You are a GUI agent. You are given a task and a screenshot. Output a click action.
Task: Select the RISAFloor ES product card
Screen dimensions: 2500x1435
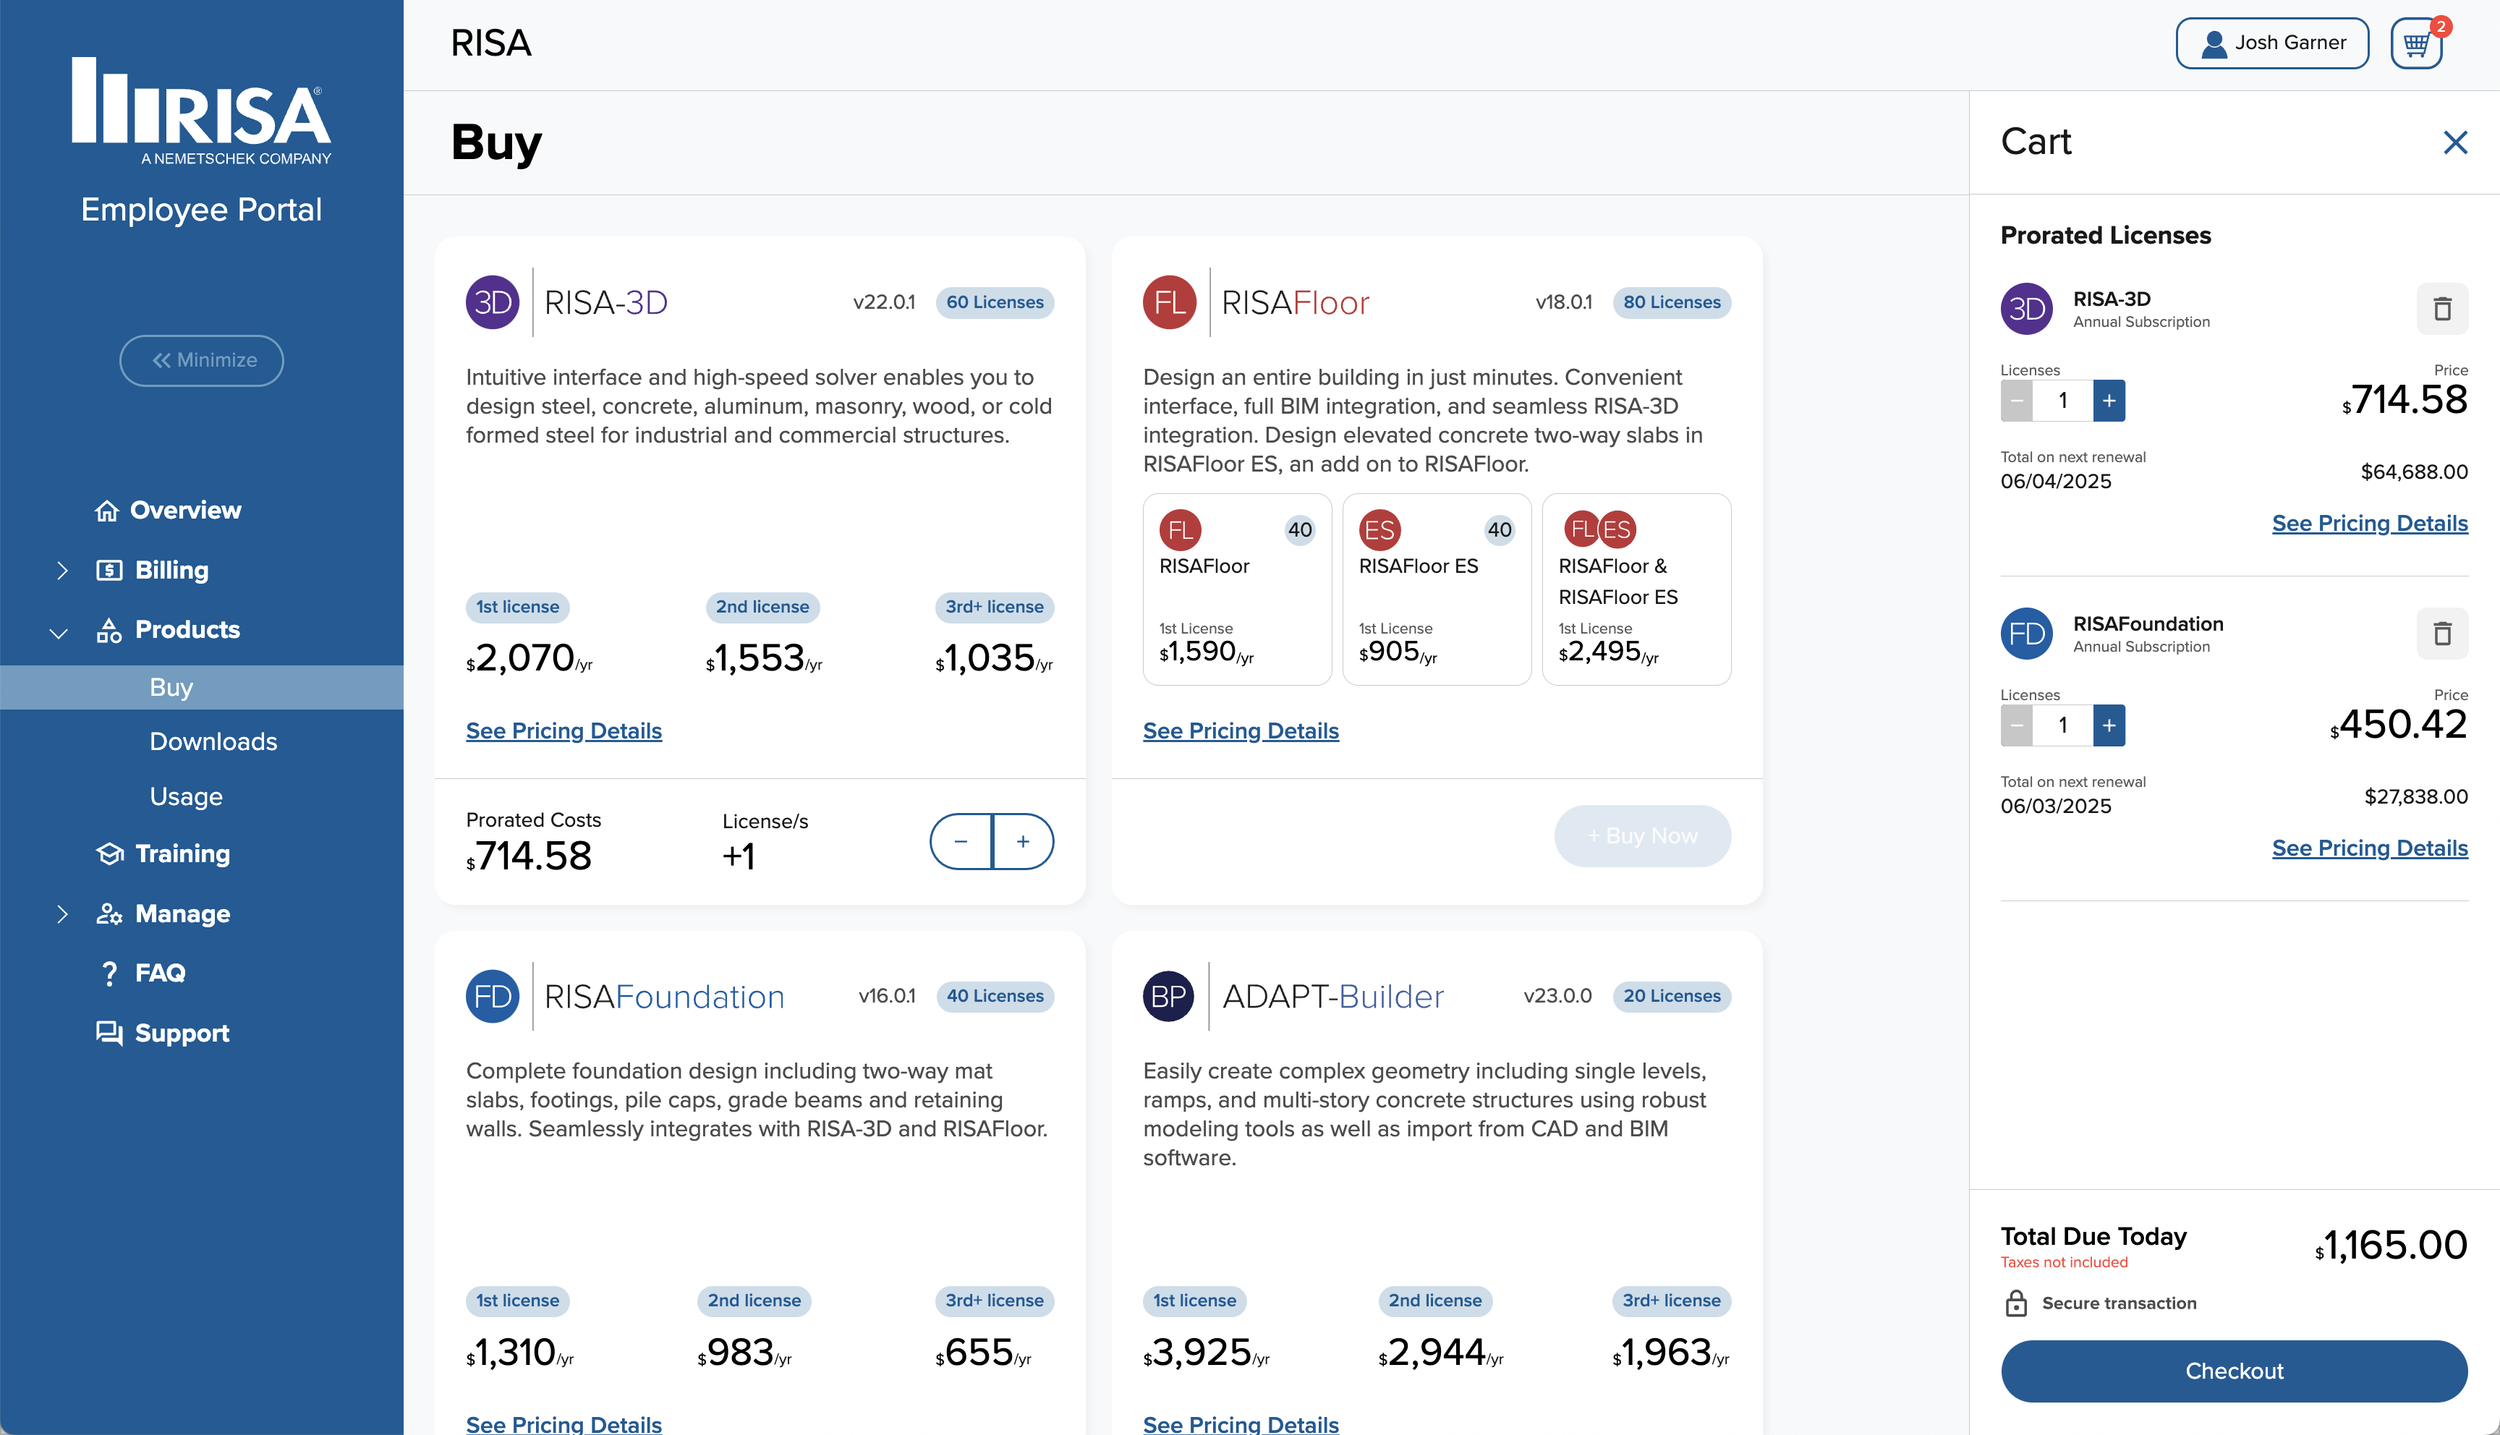1436,589
